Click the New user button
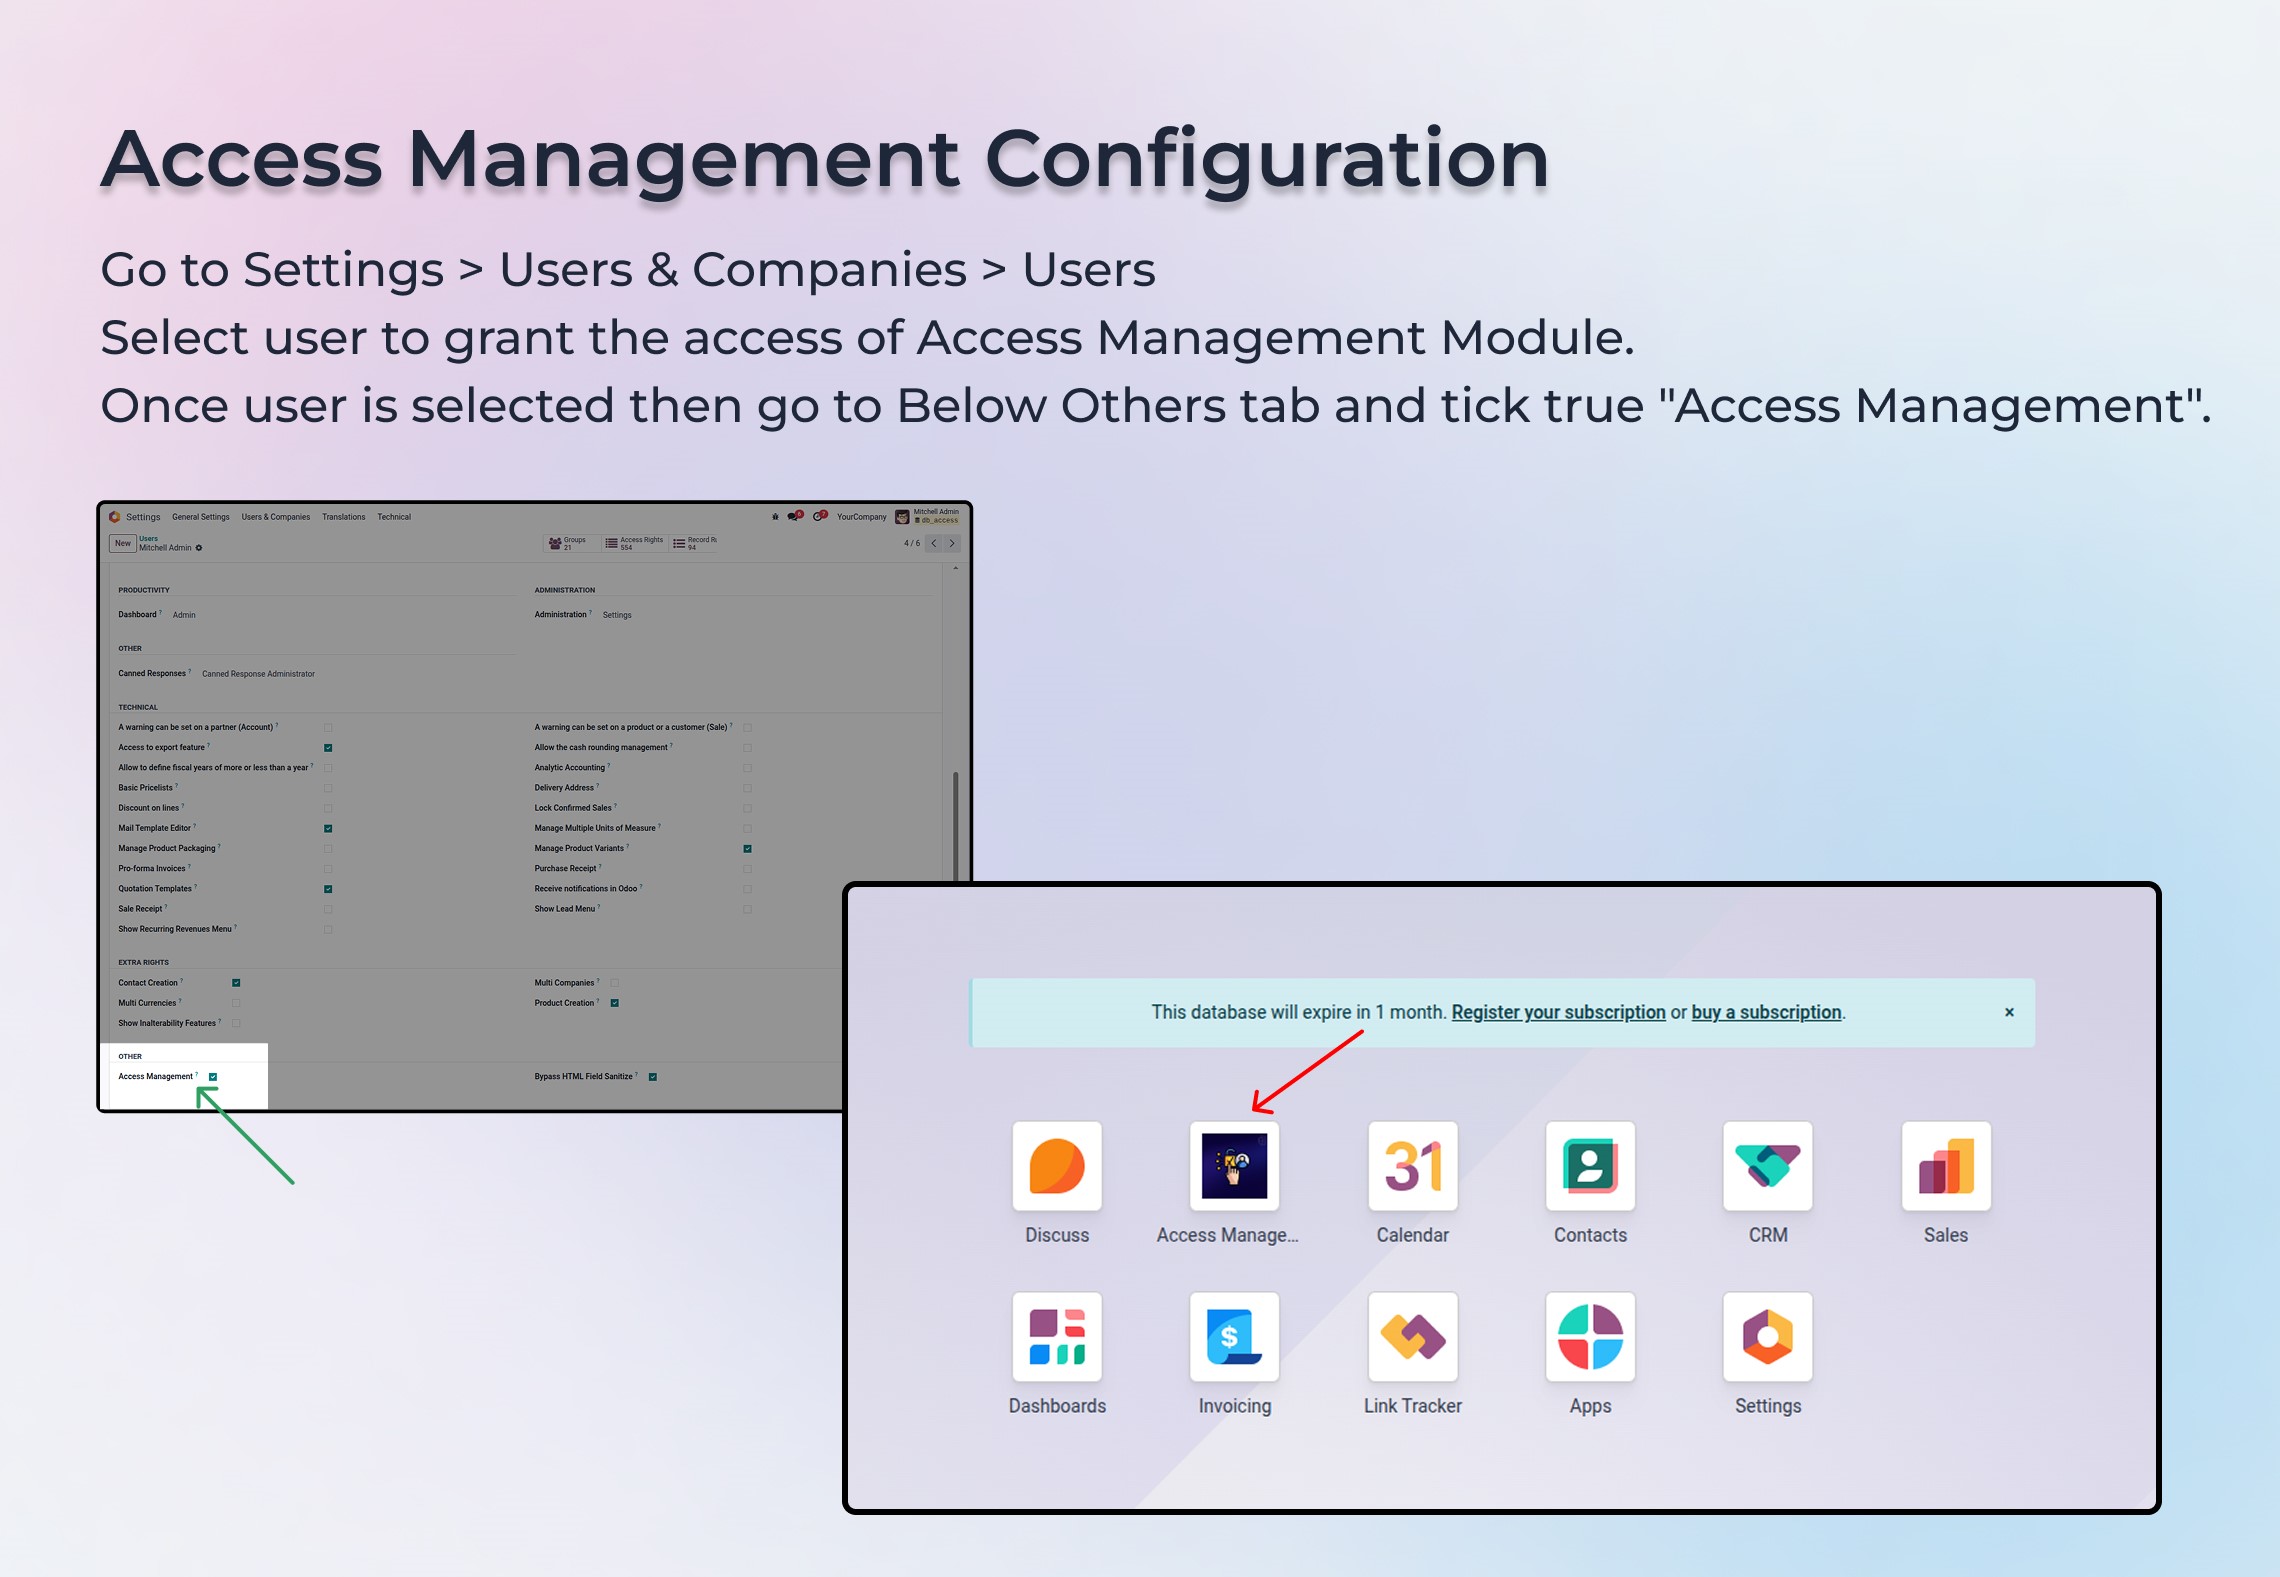 pos(122,543)
